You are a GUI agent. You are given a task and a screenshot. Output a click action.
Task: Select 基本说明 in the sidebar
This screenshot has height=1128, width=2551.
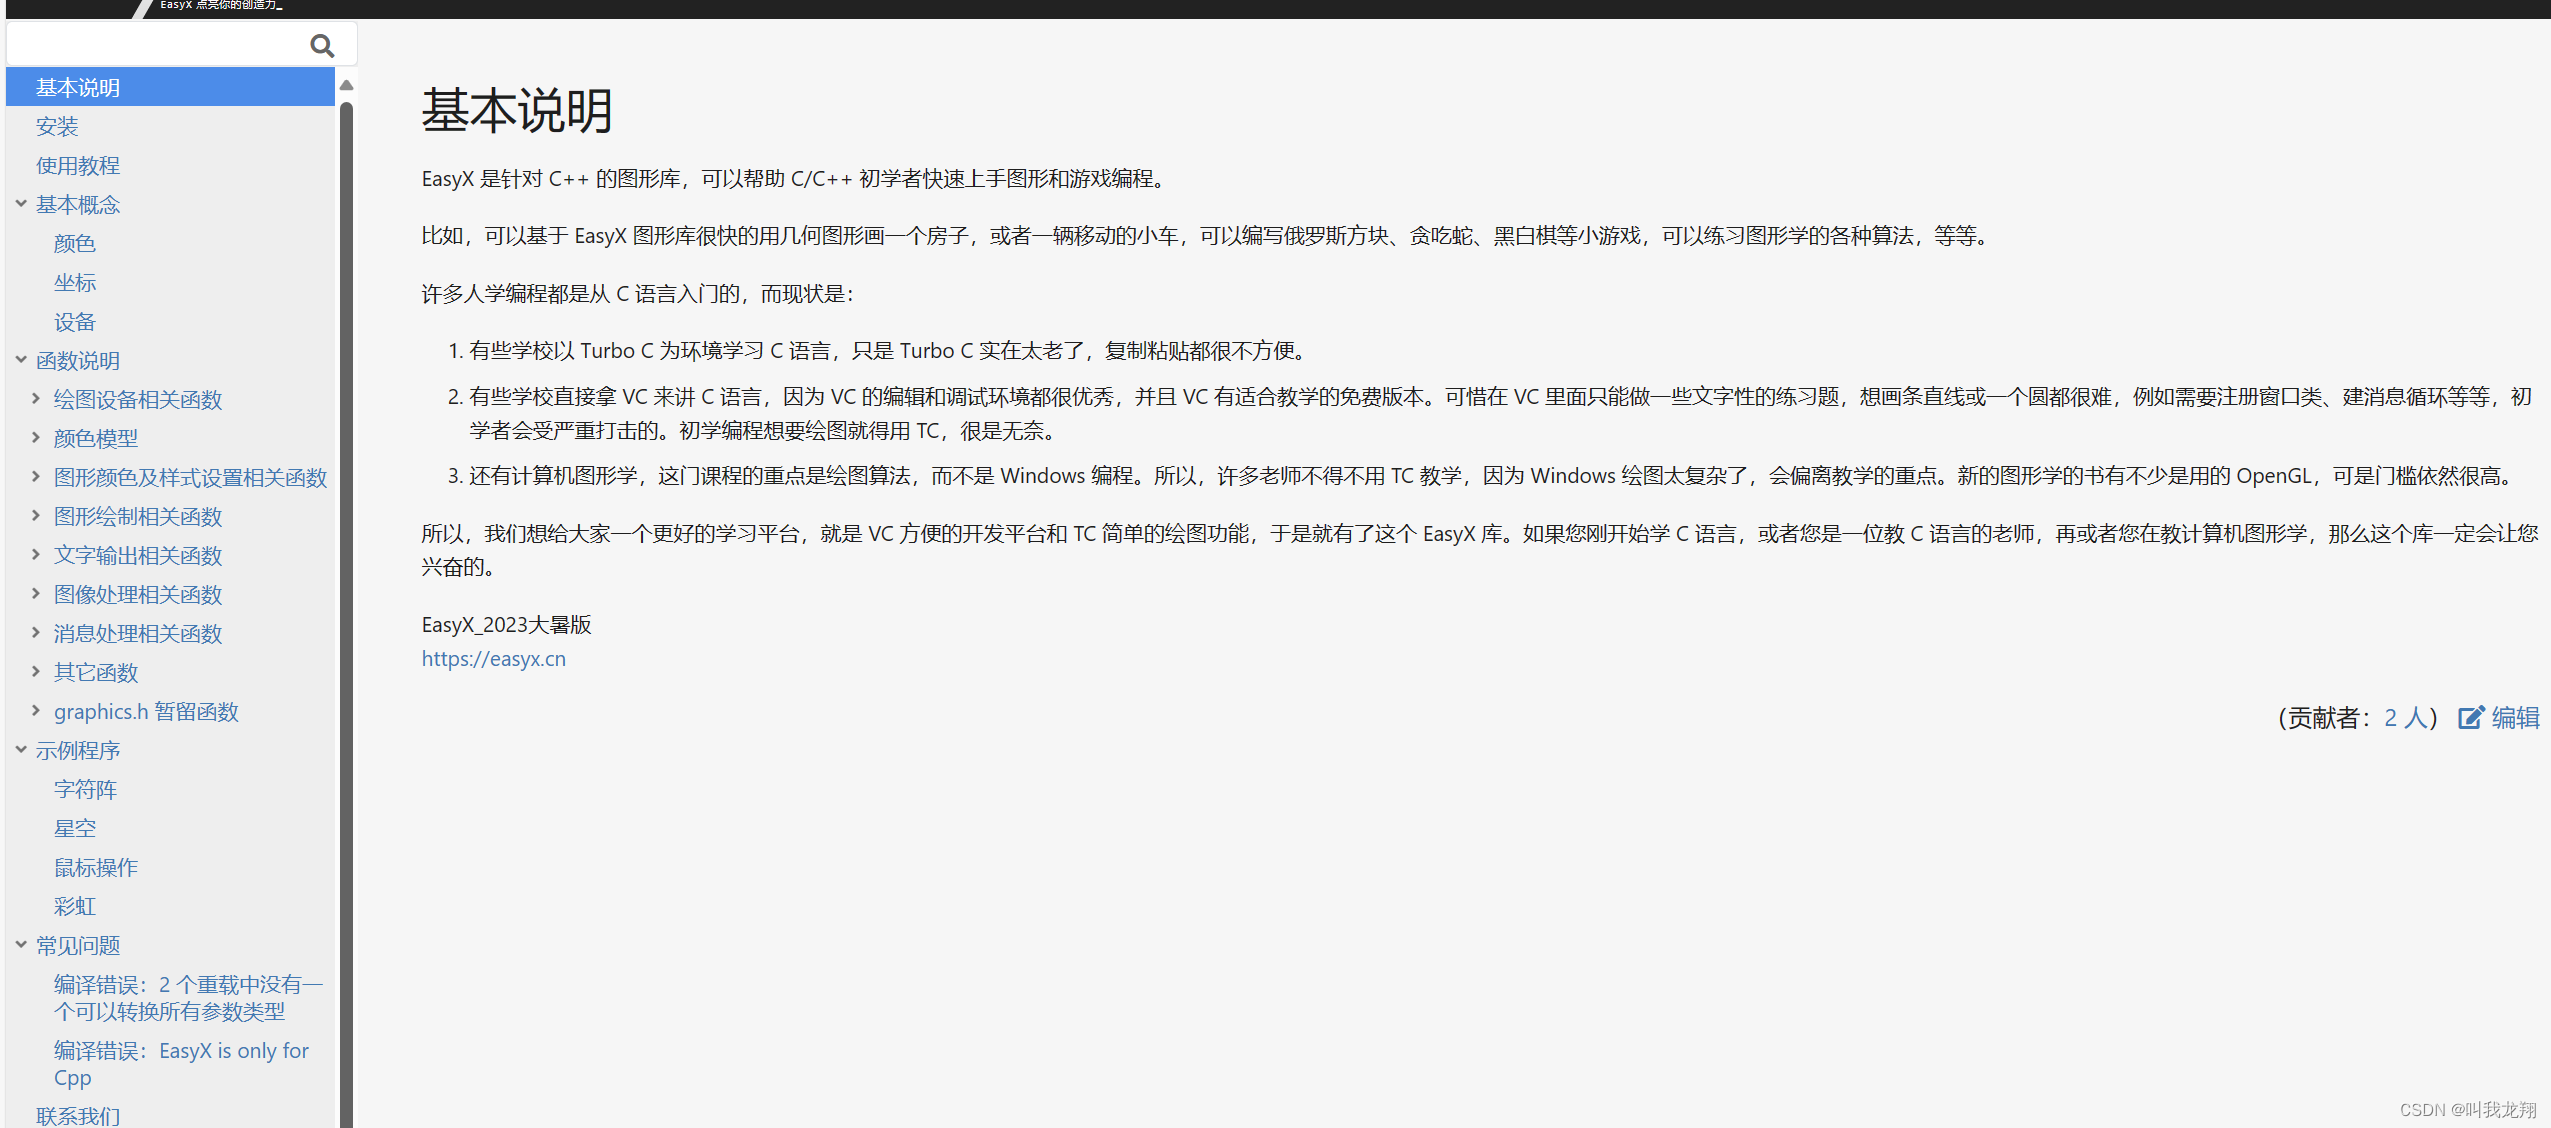coord(170,87)
